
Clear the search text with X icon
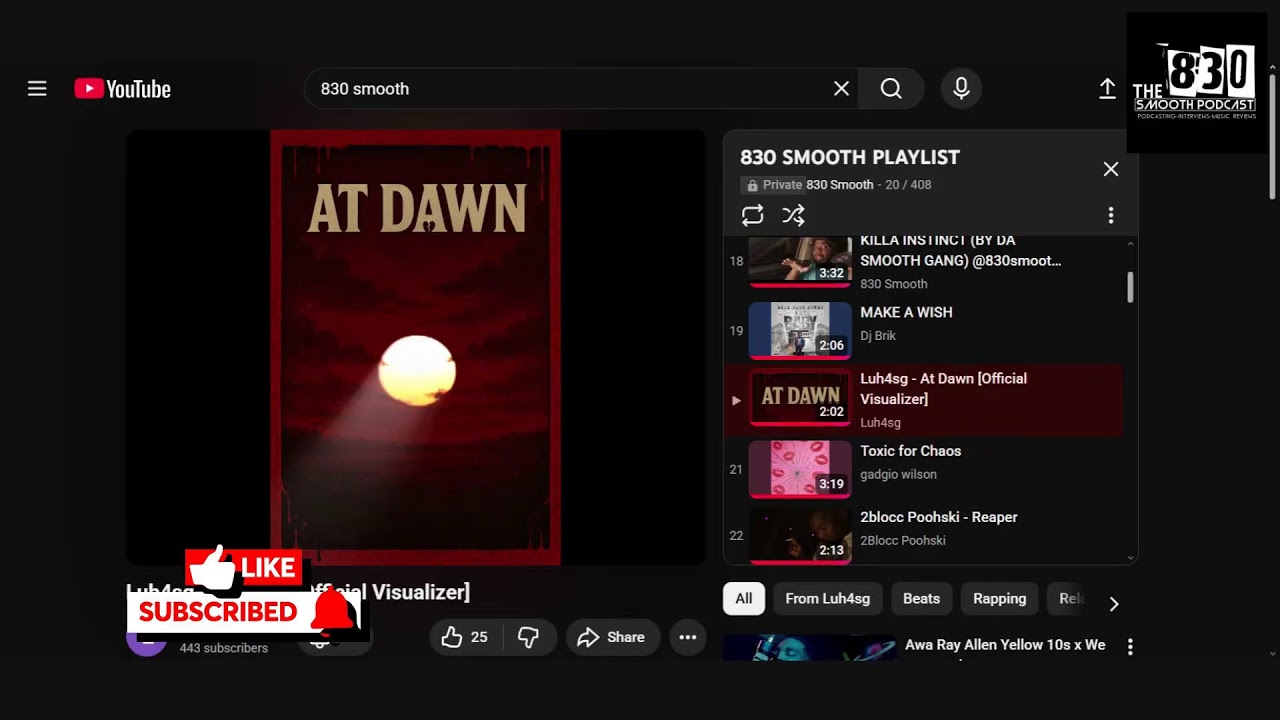(x=842, y=89)
